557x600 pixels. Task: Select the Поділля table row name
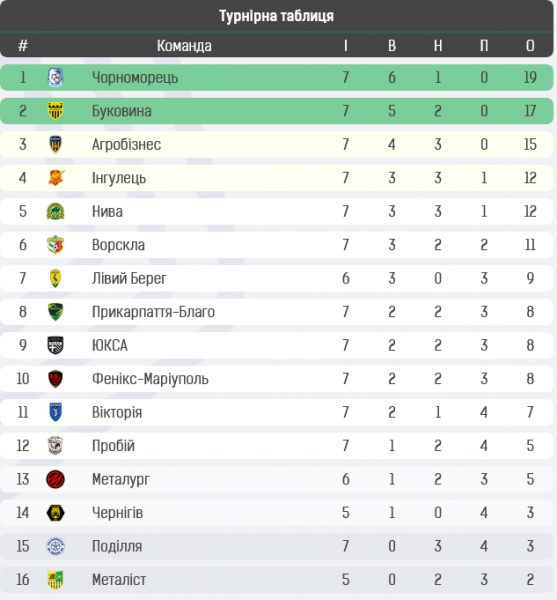tap(117, 546)
